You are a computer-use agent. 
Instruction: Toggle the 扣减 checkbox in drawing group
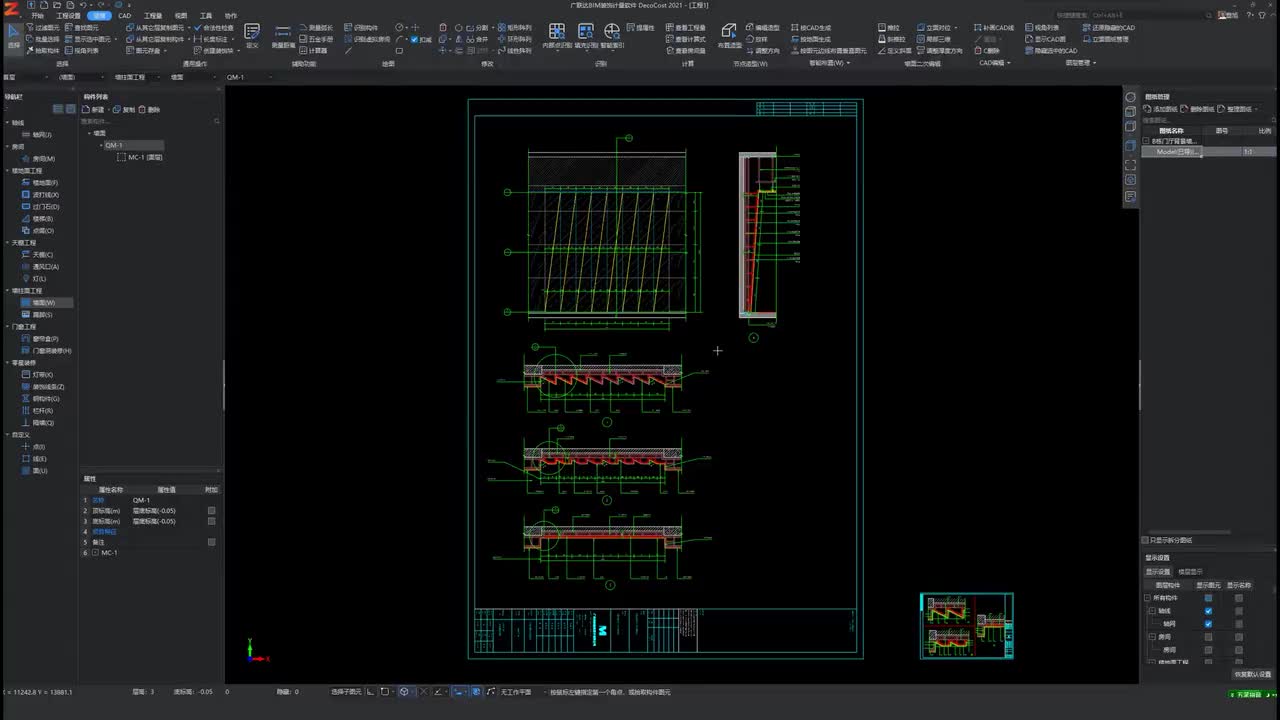[x=414, y=40]
